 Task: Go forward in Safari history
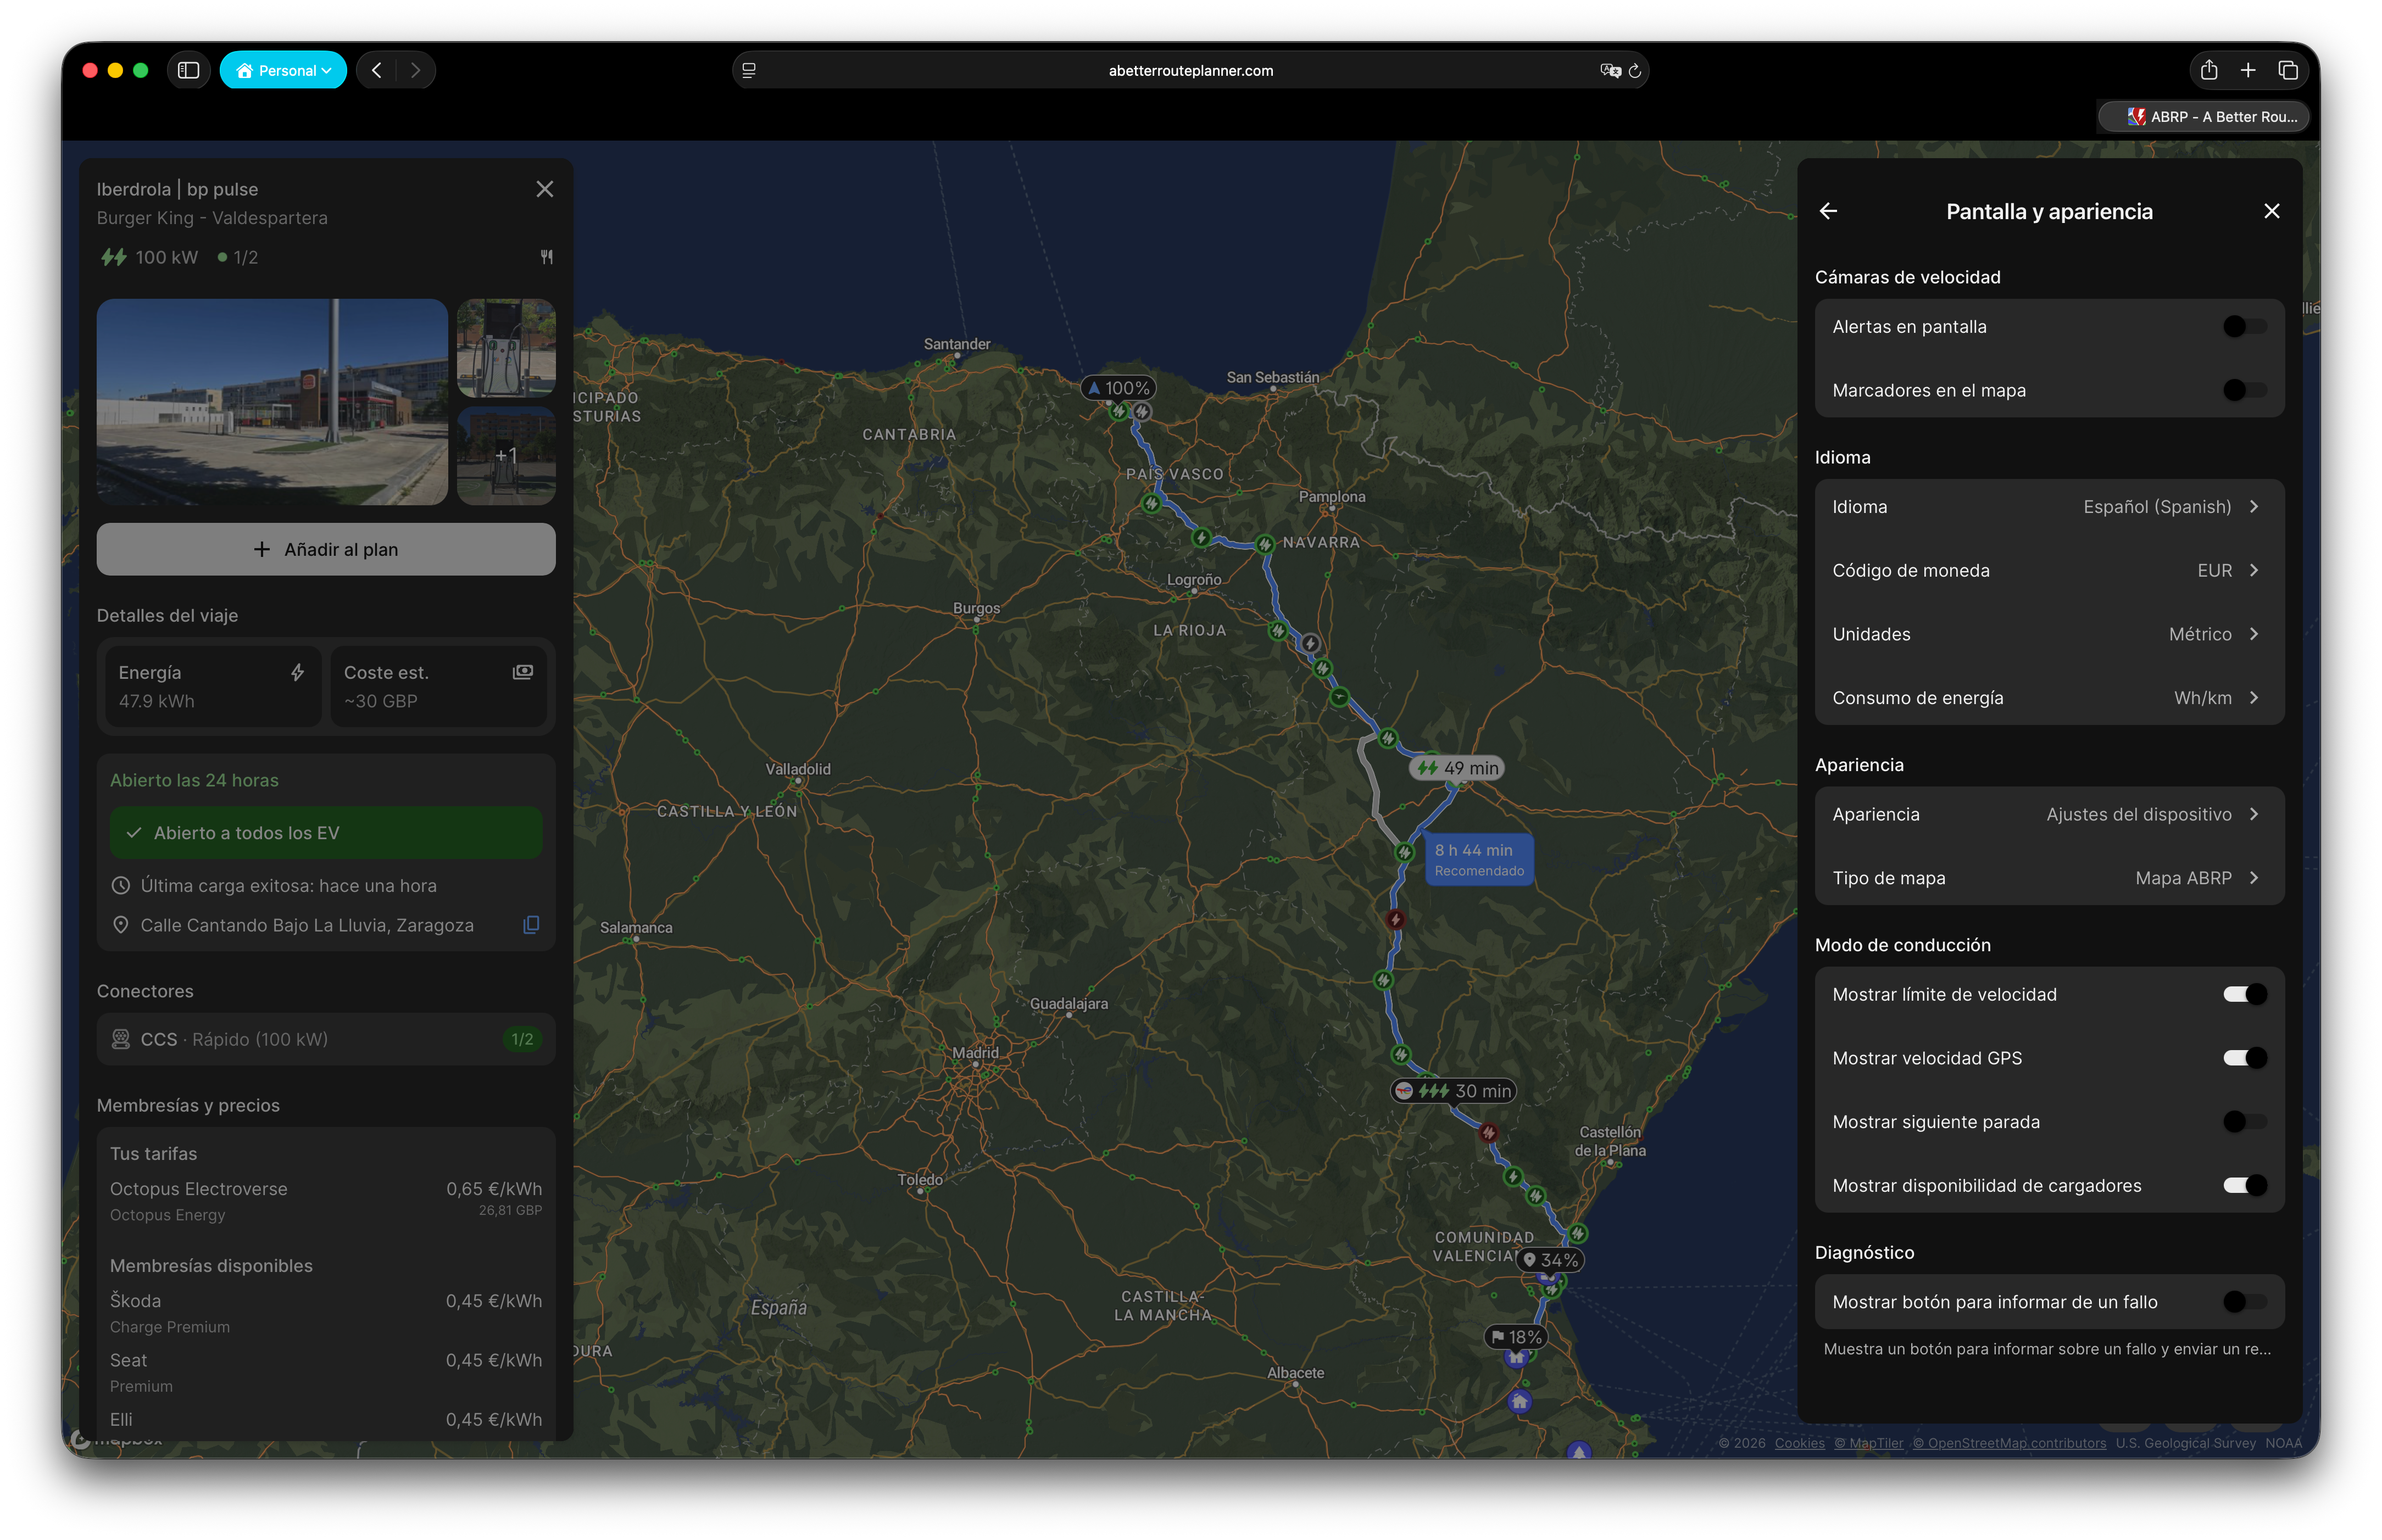click(x=415, y=70)
